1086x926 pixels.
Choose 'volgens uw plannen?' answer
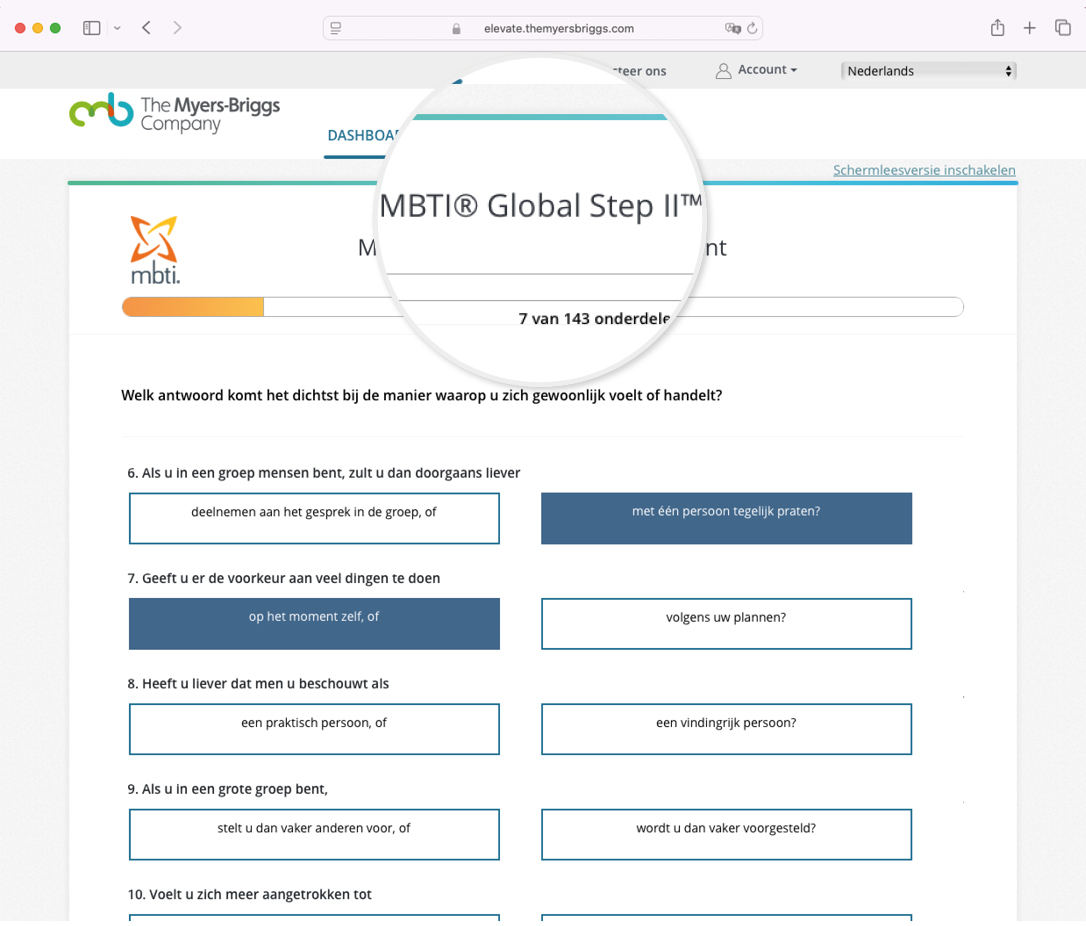(727, 623)
